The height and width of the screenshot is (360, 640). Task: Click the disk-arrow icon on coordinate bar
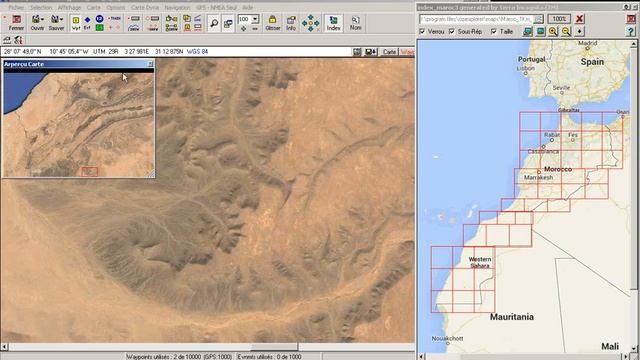371,52
